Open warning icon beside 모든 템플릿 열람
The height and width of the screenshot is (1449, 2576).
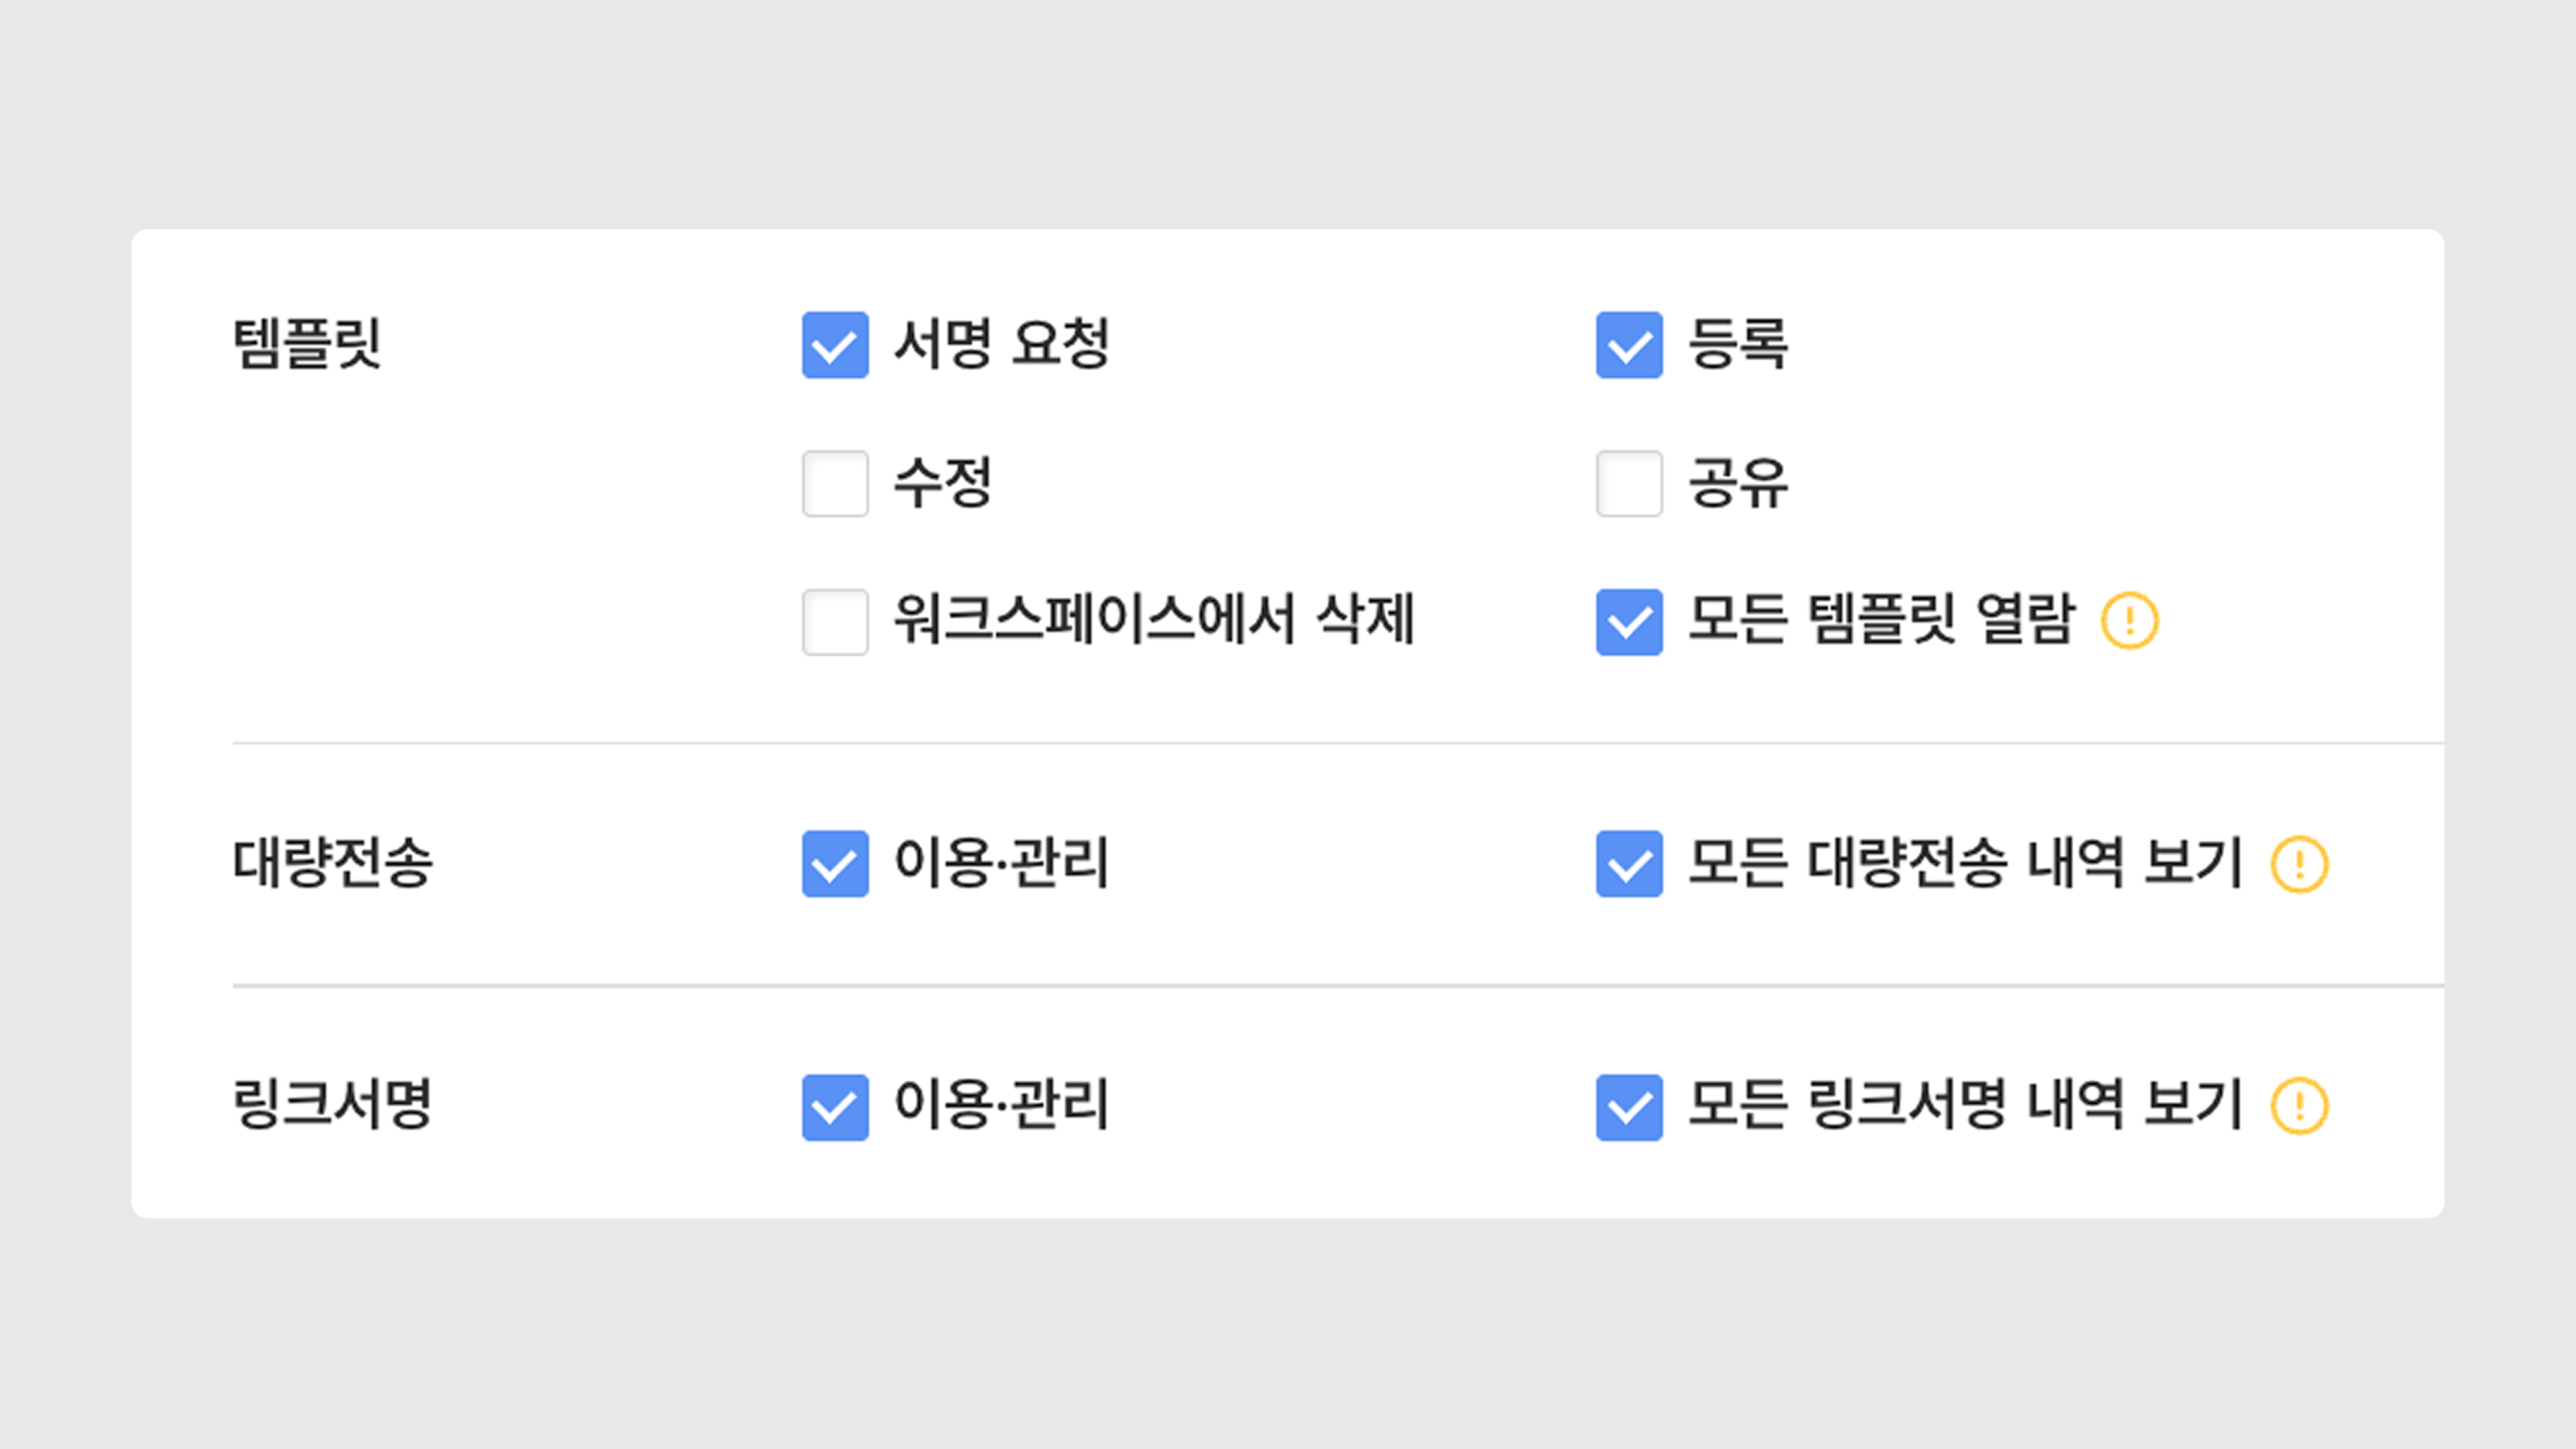pos(2130,621)
